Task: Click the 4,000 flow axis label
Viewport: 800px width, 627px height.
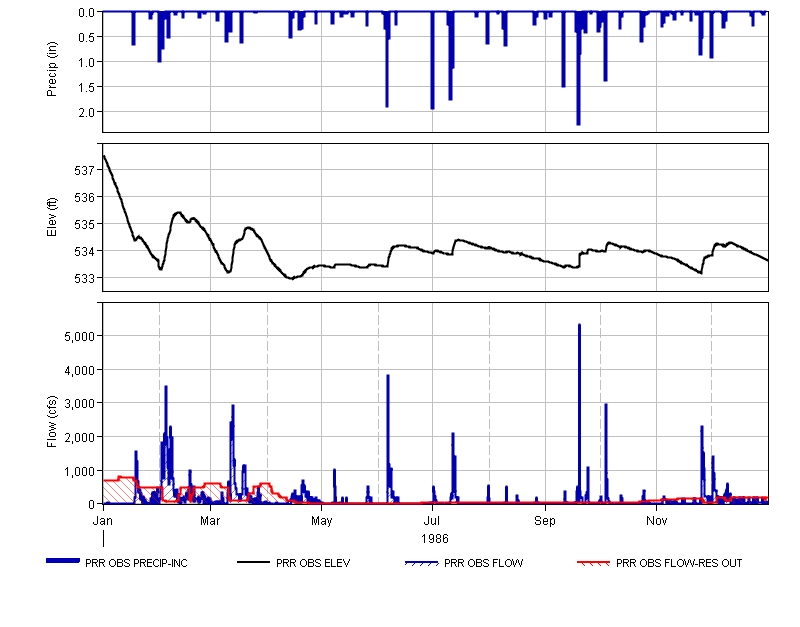Action: click(80, 370)
